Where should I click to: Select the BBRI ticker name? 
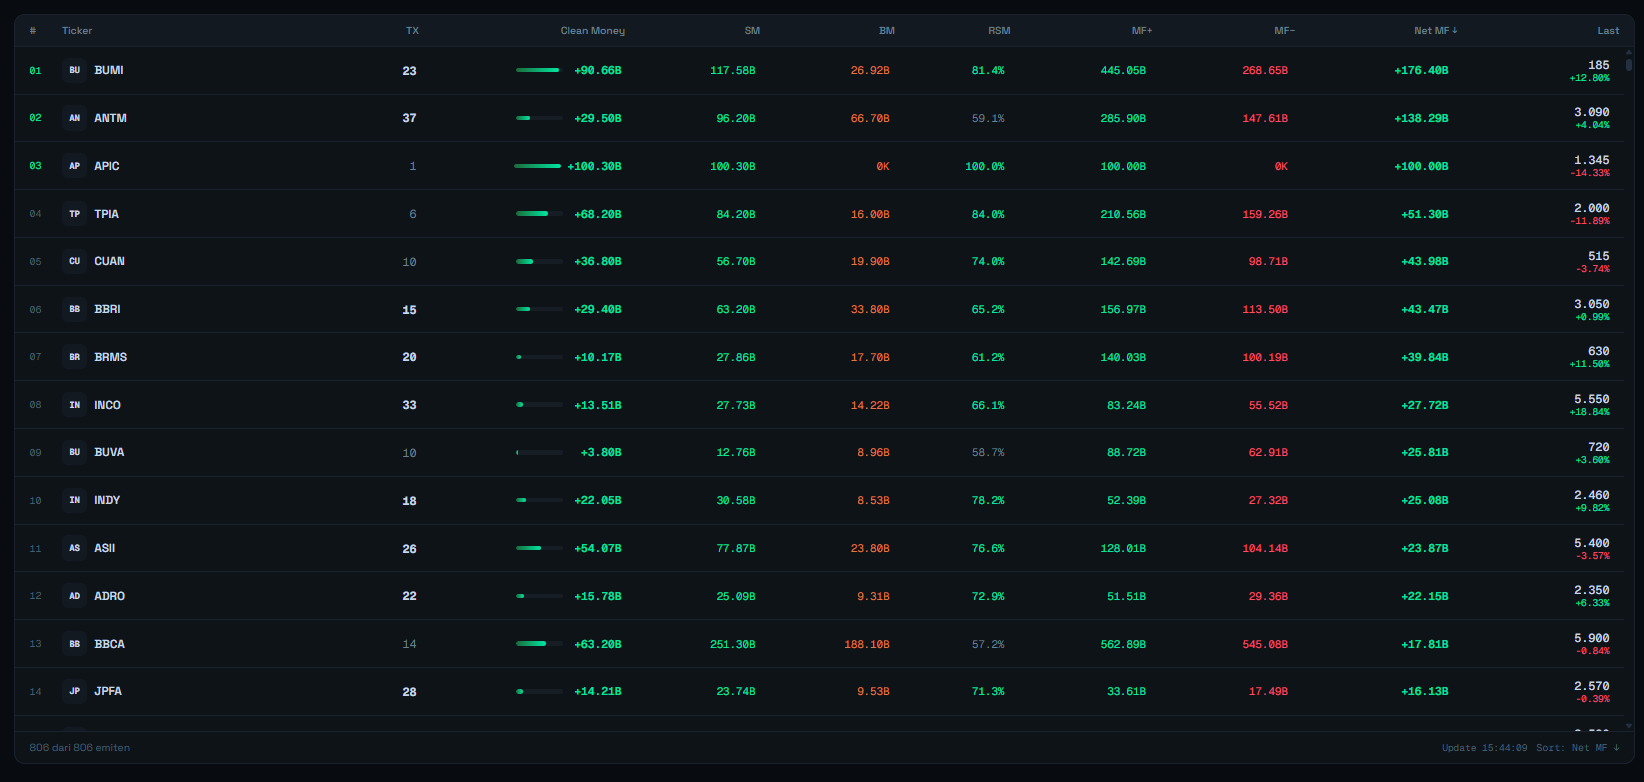coord(107,309)
